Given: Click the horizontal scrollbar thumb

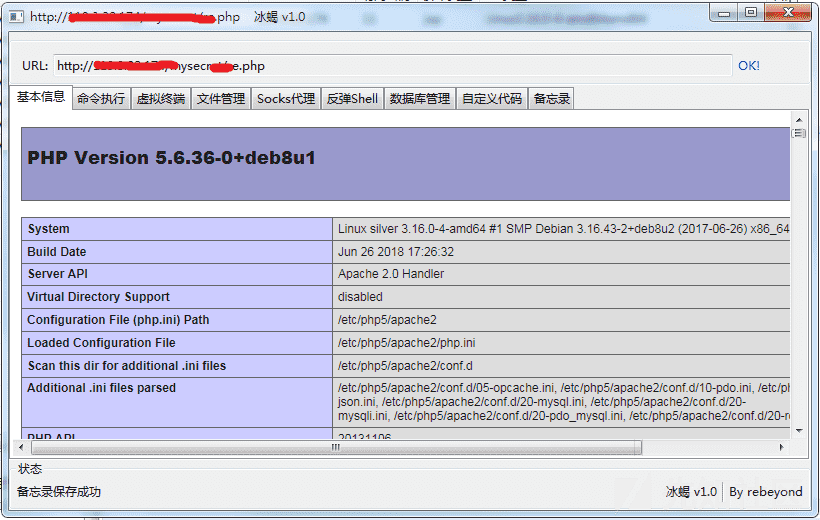Looking at the screenshot, I should [x=336, y=447].
